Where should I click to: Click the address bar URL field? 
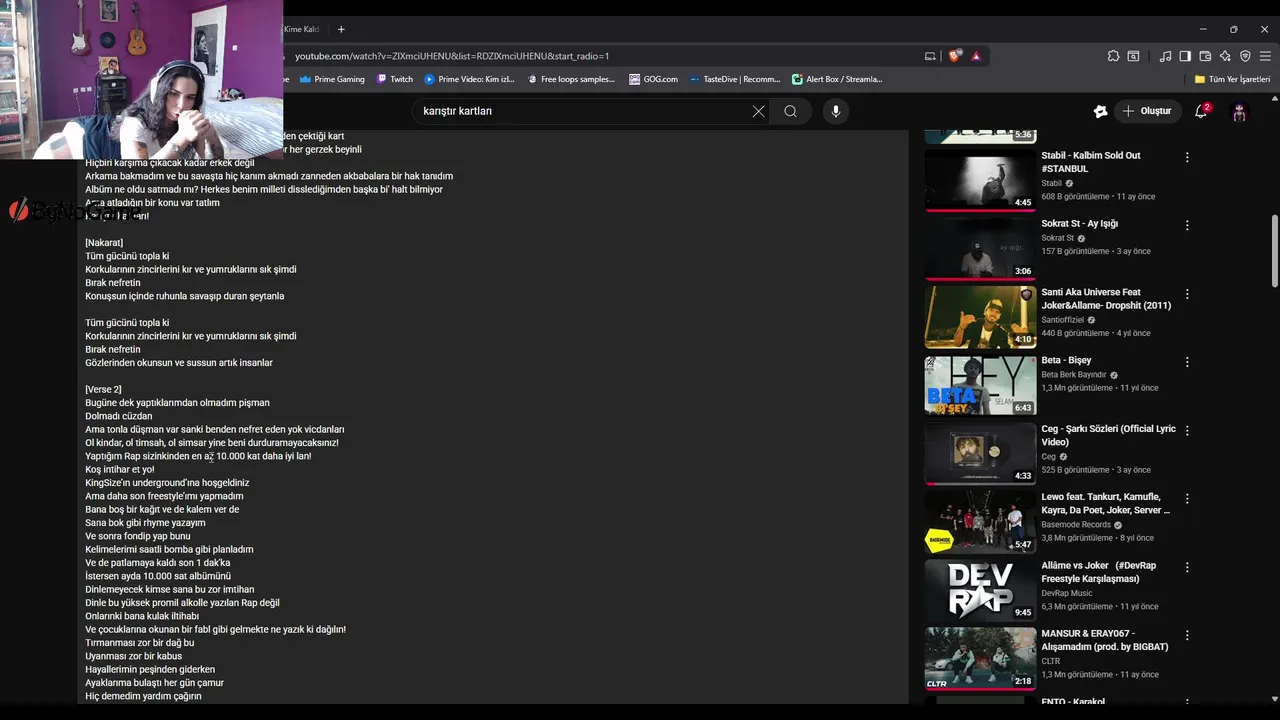pyautogui.click(x=600, y=56)
